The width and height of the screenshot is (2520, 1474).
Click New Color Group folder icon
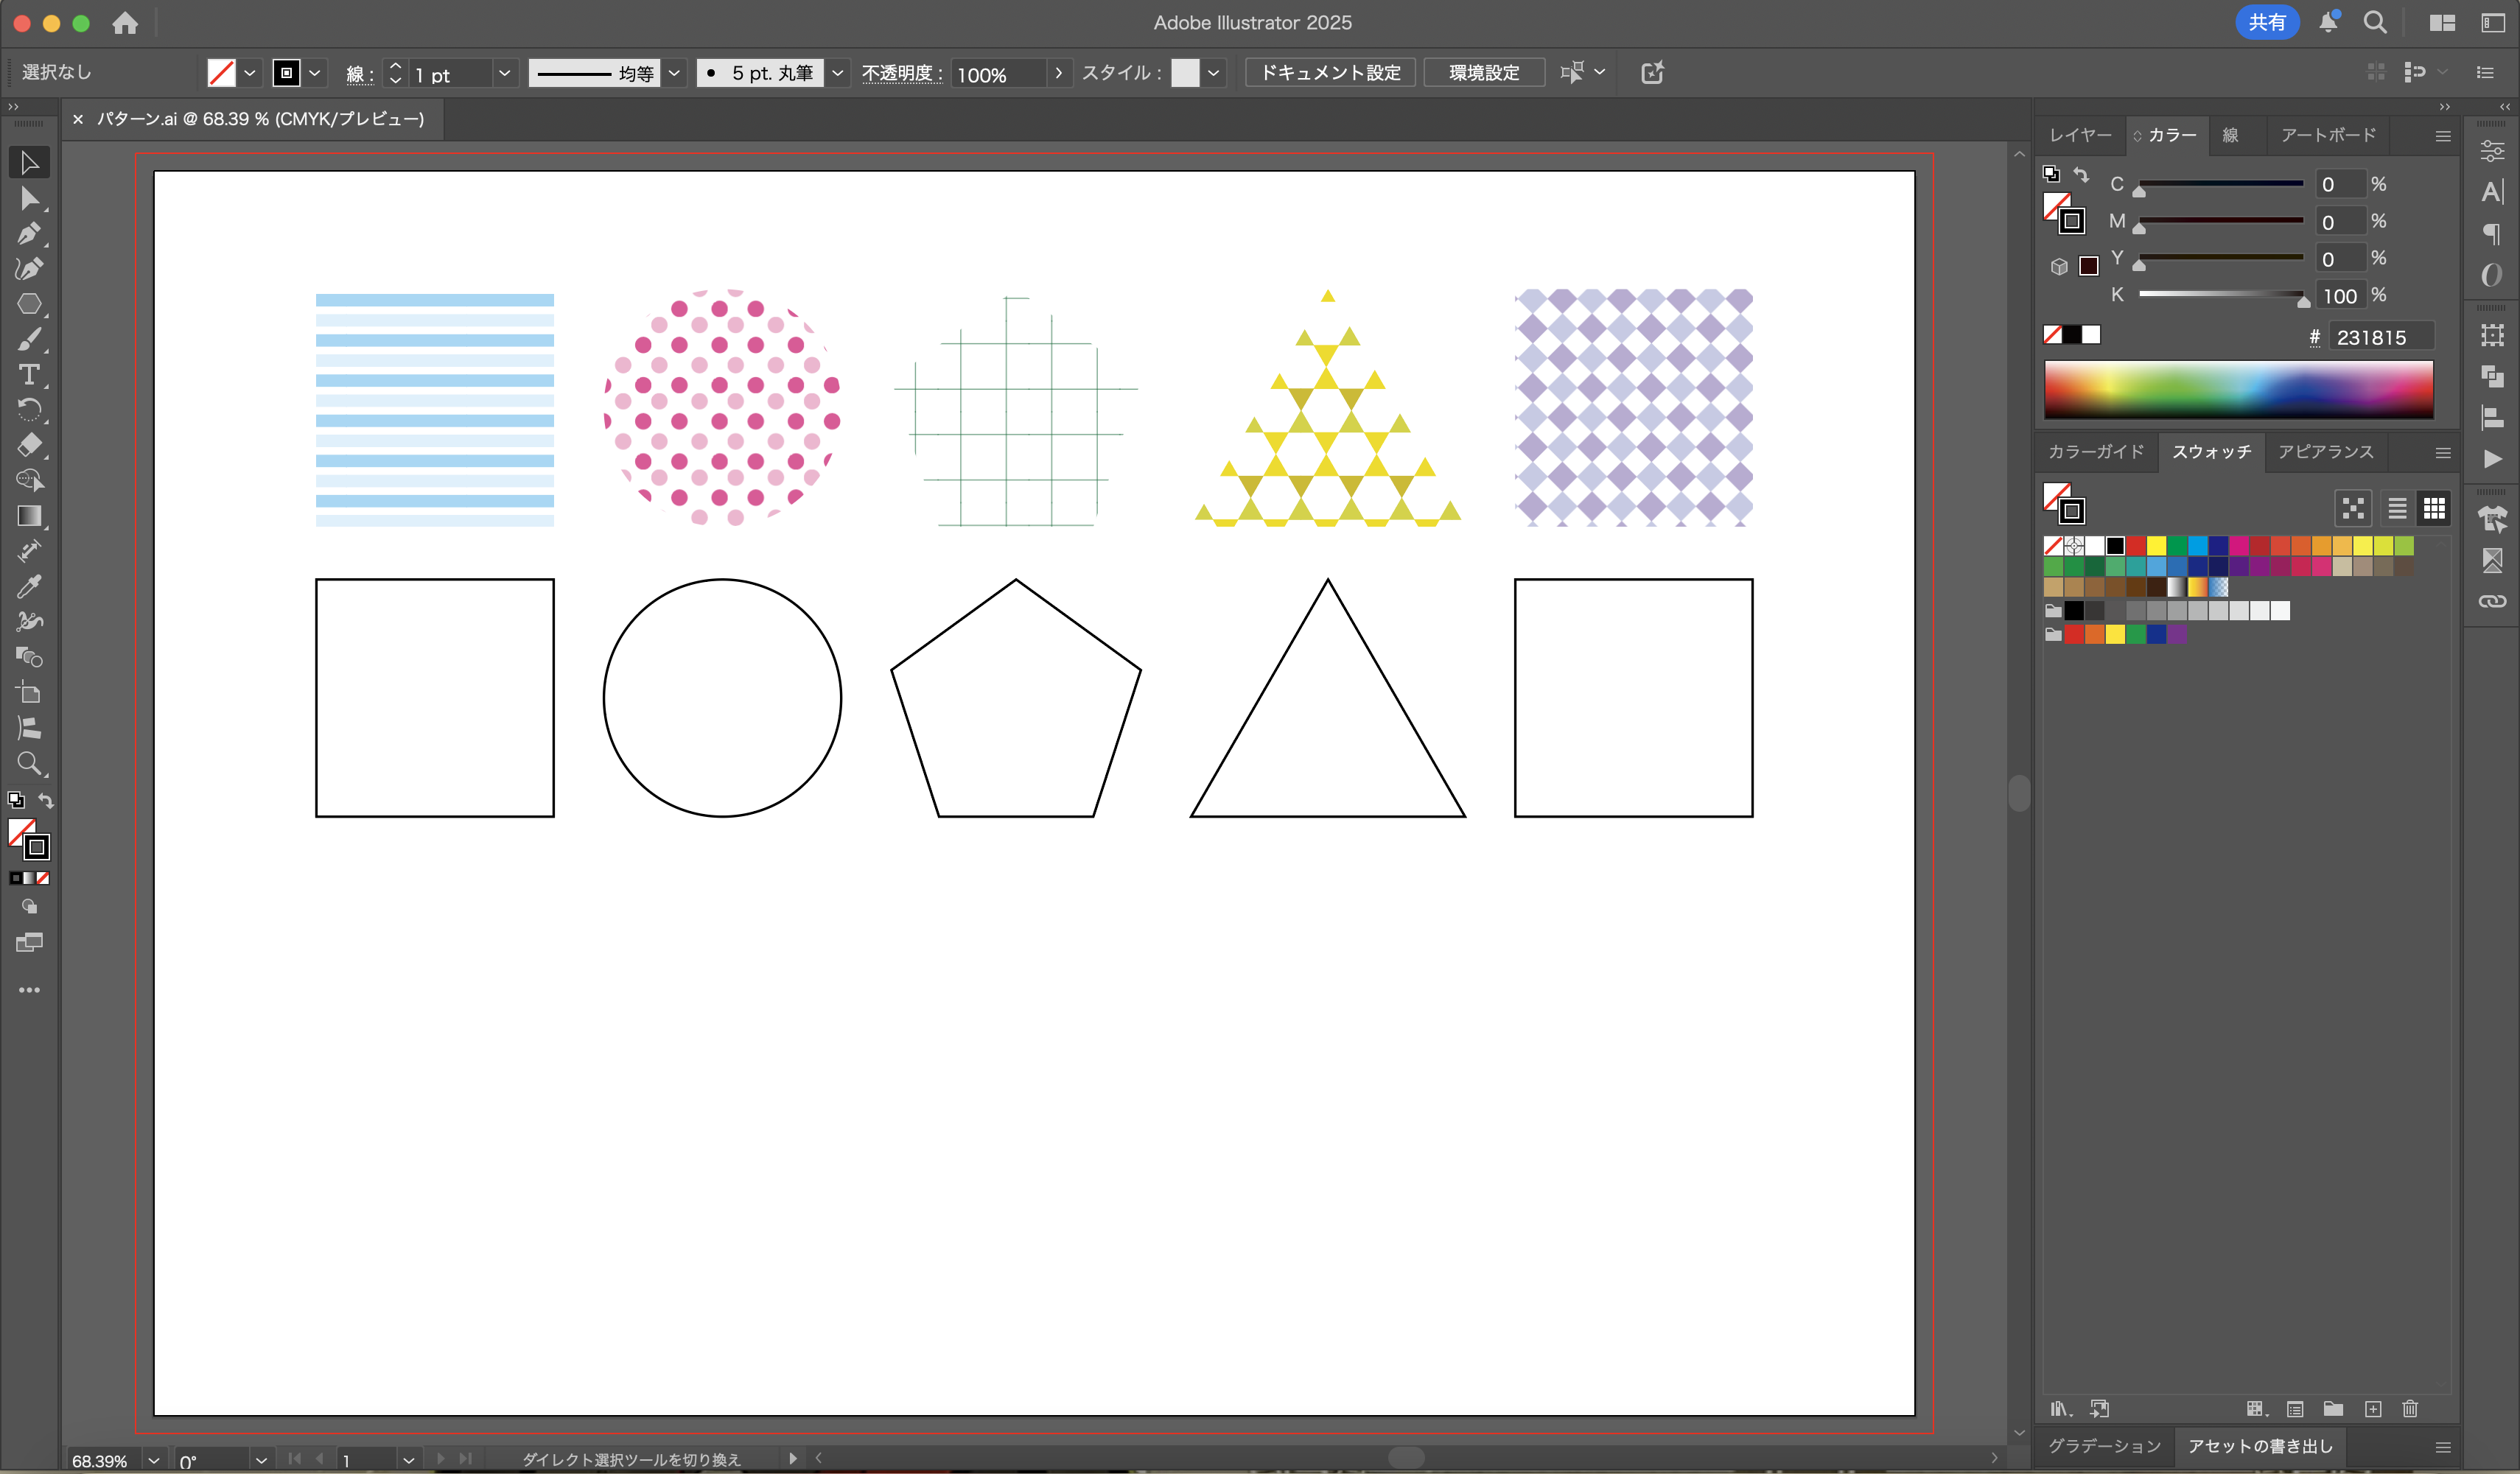tap(2333, 1409)
